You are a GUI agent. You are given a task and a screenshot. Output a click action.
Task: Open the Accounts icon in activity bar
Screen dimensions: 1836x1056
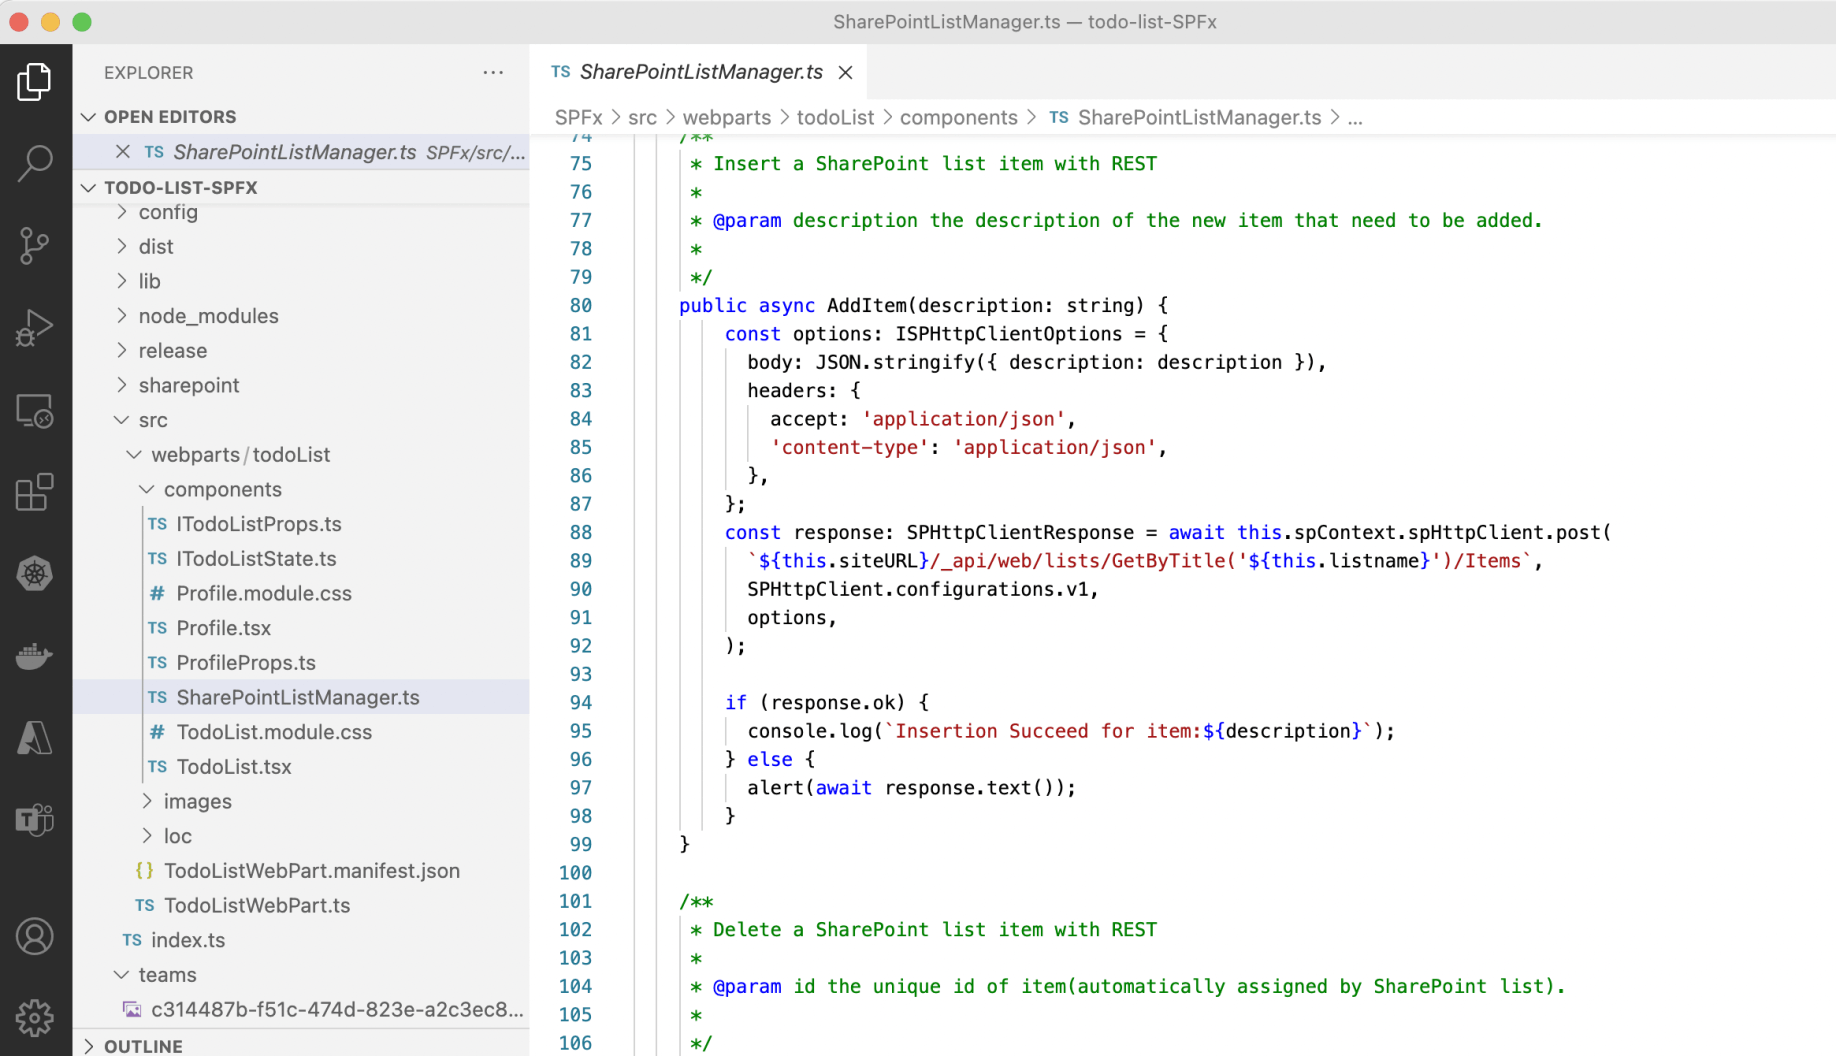pos(35,937)
